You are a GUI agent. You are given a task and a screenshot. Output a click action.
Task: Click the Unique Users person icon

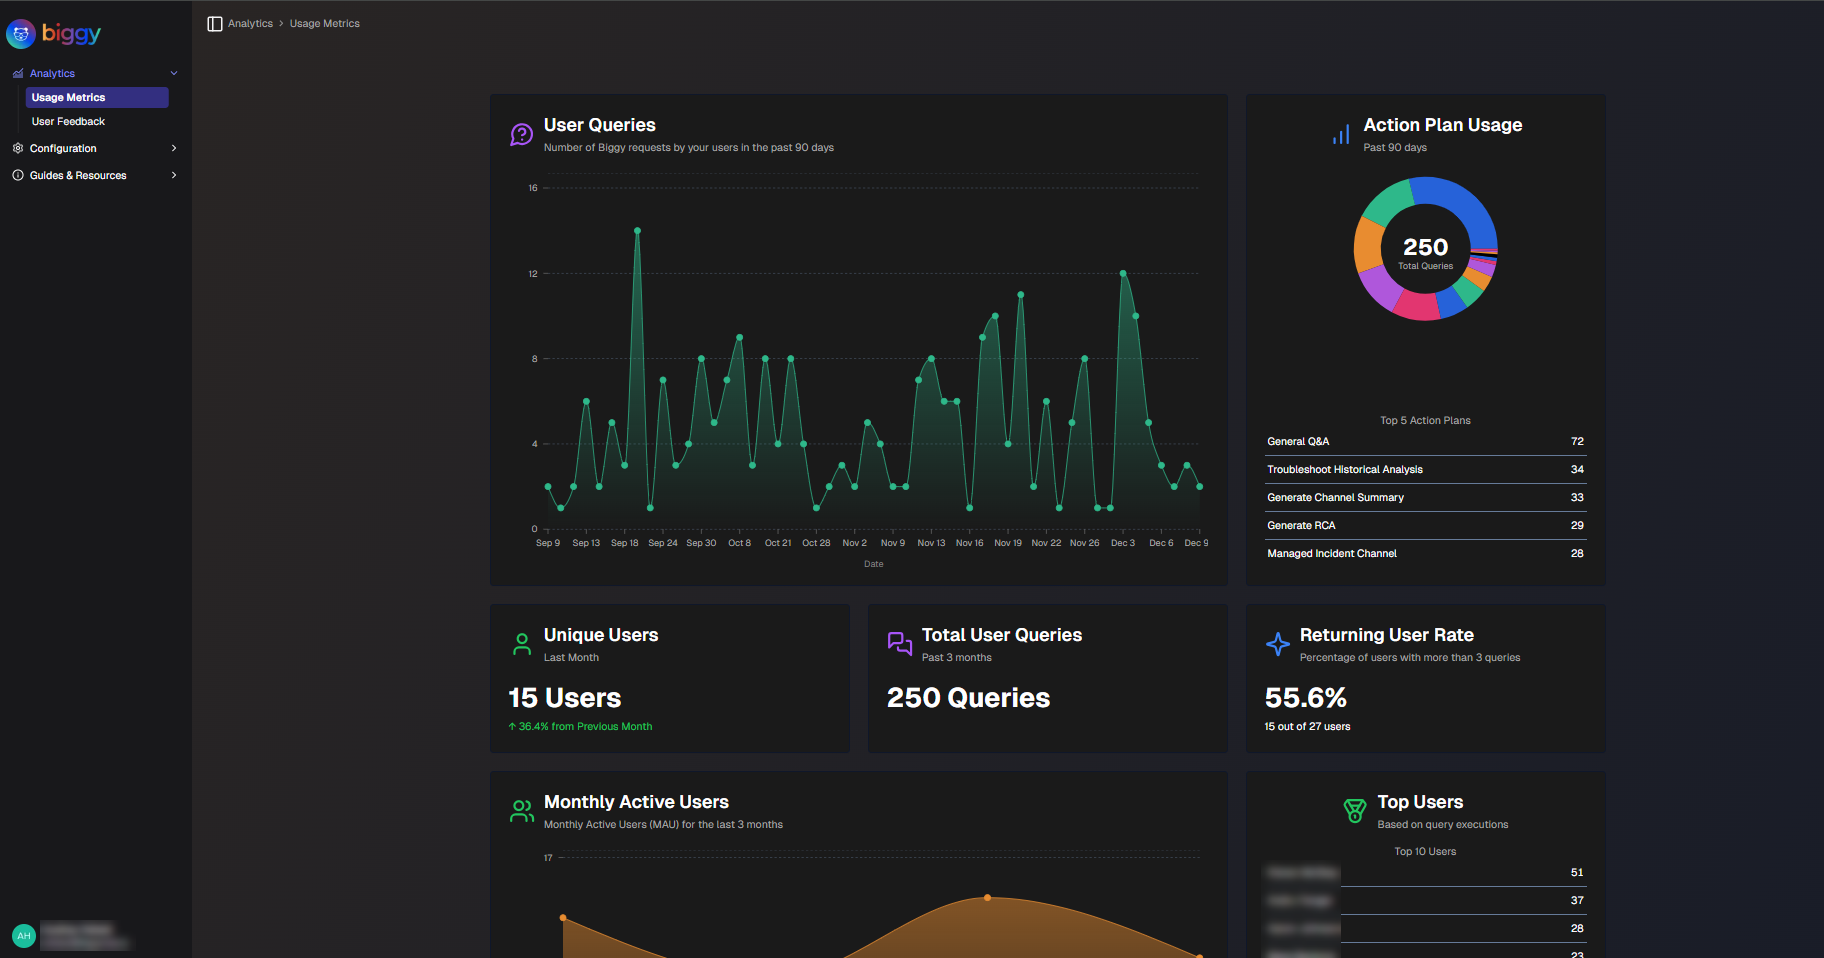coord(522,644)
